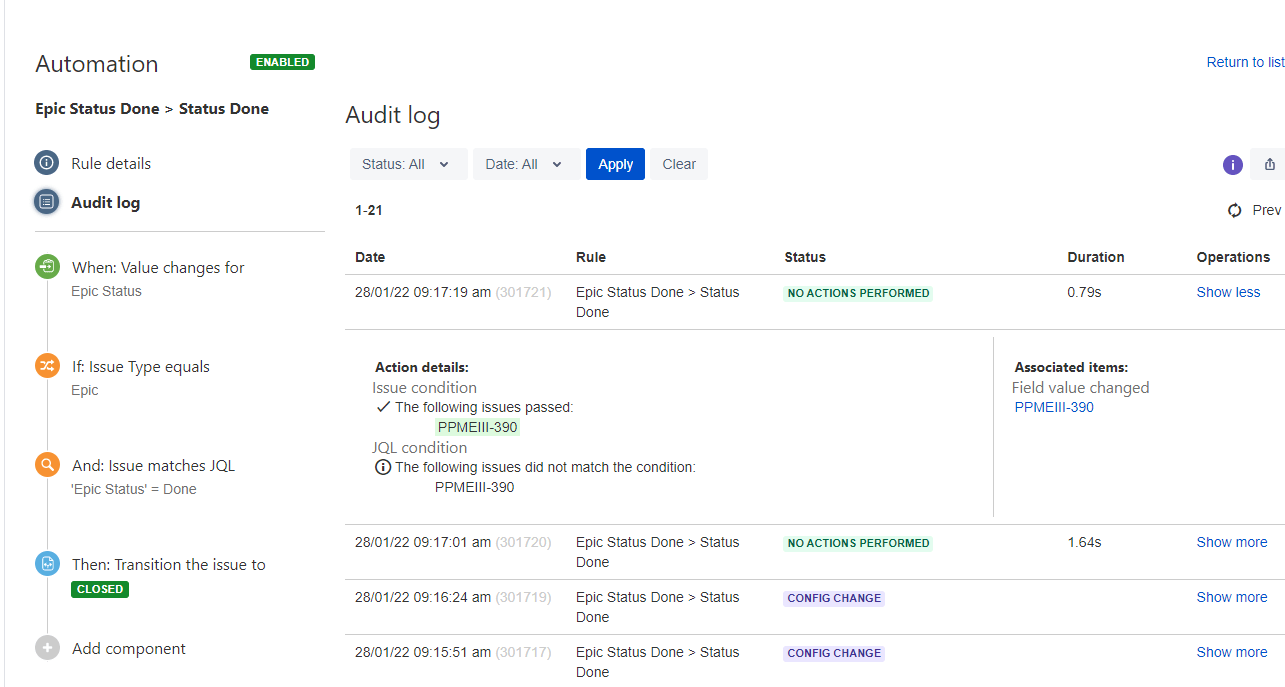Viewport: 1285px width, 687px height.
Task: Click the green ENABLED status badge
Action: 282,61
